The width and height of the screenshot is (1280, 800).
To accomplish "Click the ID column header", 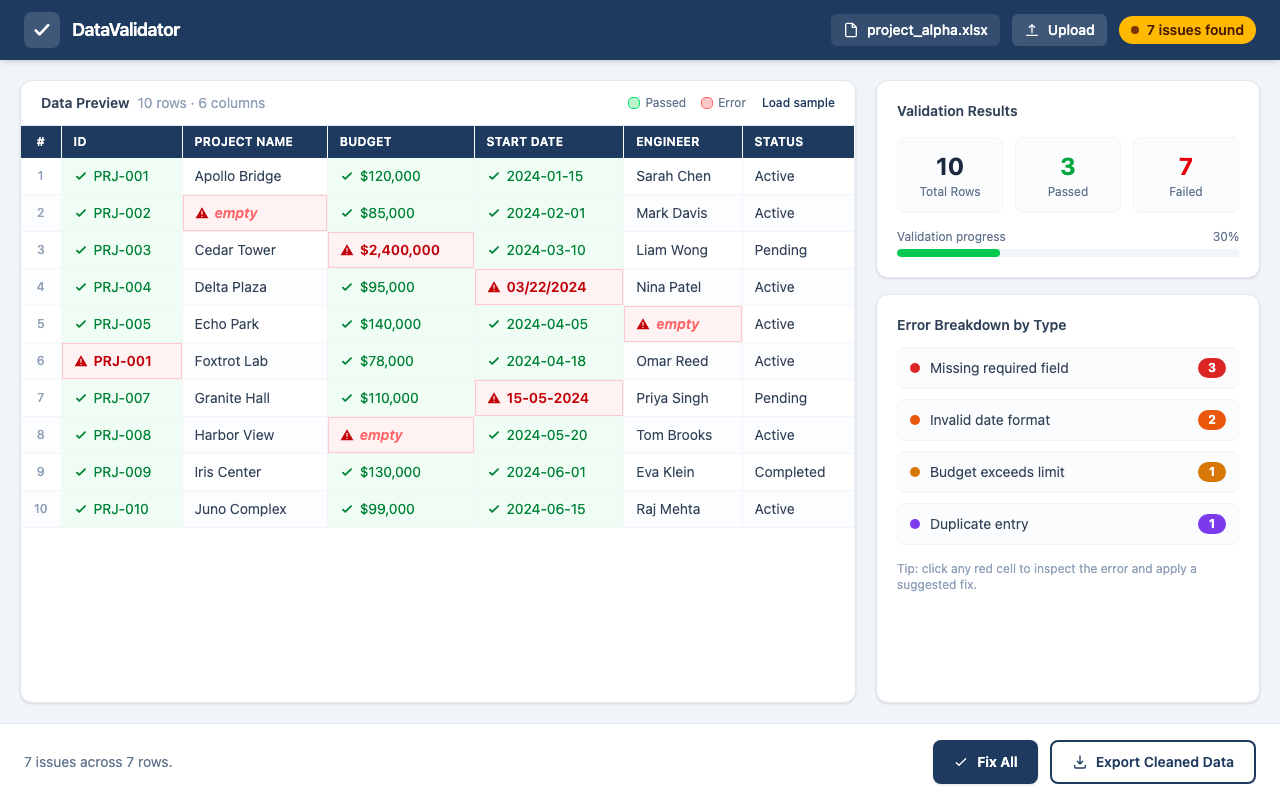I will pos(122,142).
